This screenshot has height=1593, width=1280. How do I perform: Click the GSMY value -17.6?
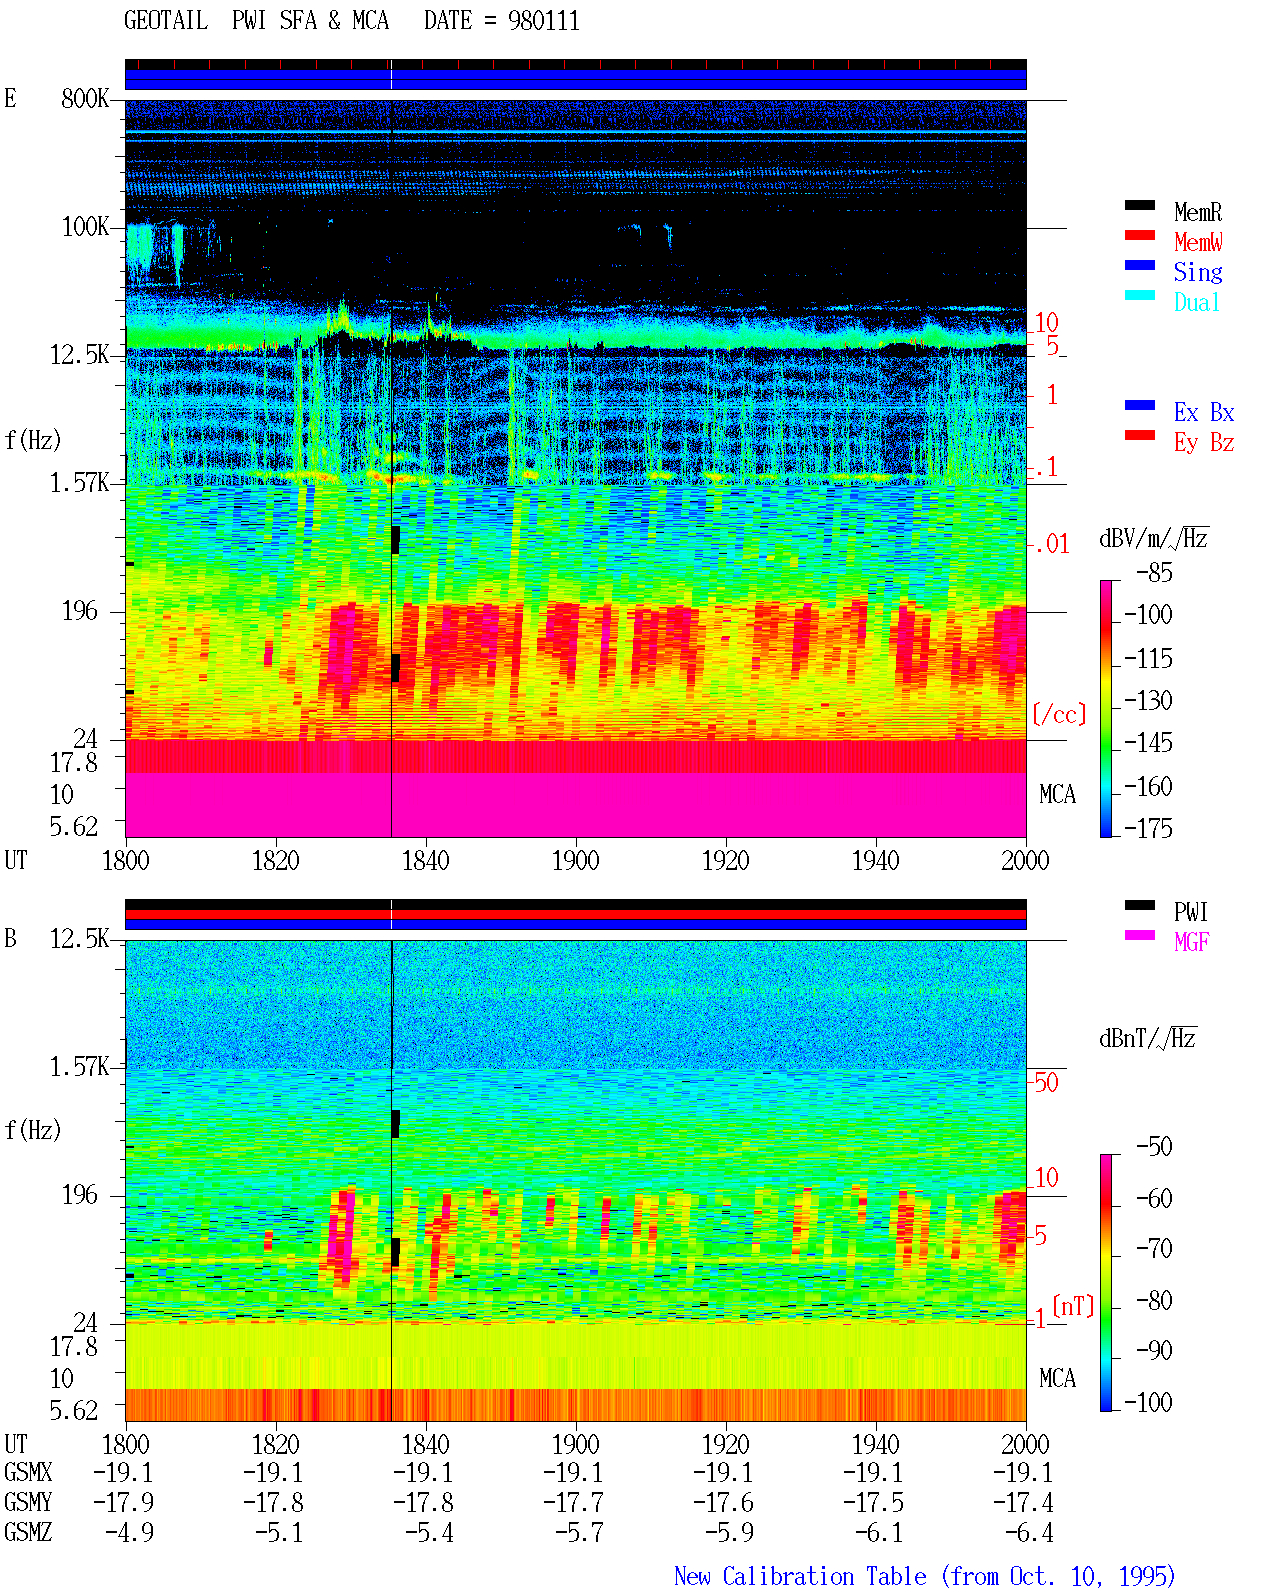point(723,1502)
